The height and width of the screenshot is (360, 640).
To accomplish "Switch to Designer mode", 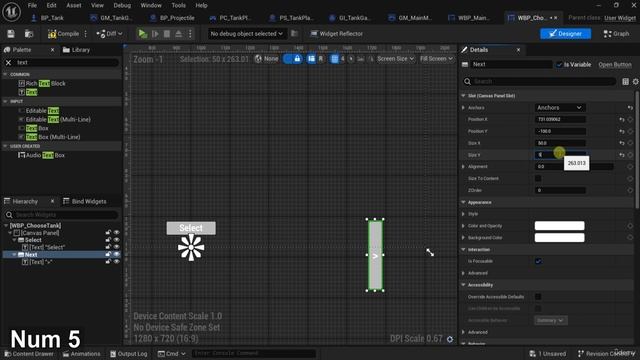I will pyautogui.click(x=565, y=34).
